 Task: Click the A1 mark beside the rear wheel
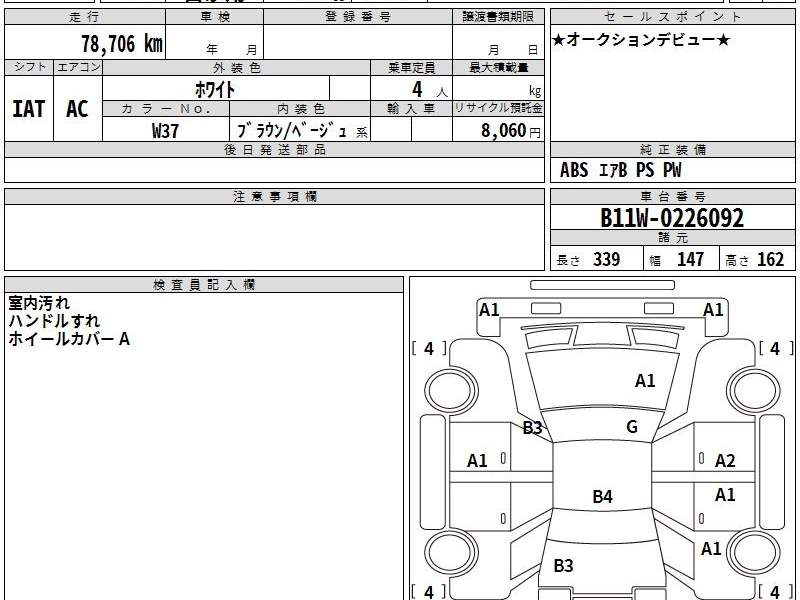coord(711,549)
